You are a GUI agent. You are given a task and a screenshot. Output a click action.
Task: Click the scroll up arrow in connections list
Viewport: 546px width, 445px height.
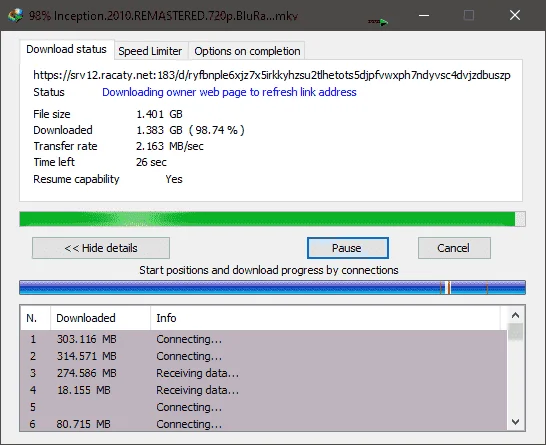coord(516,315)
